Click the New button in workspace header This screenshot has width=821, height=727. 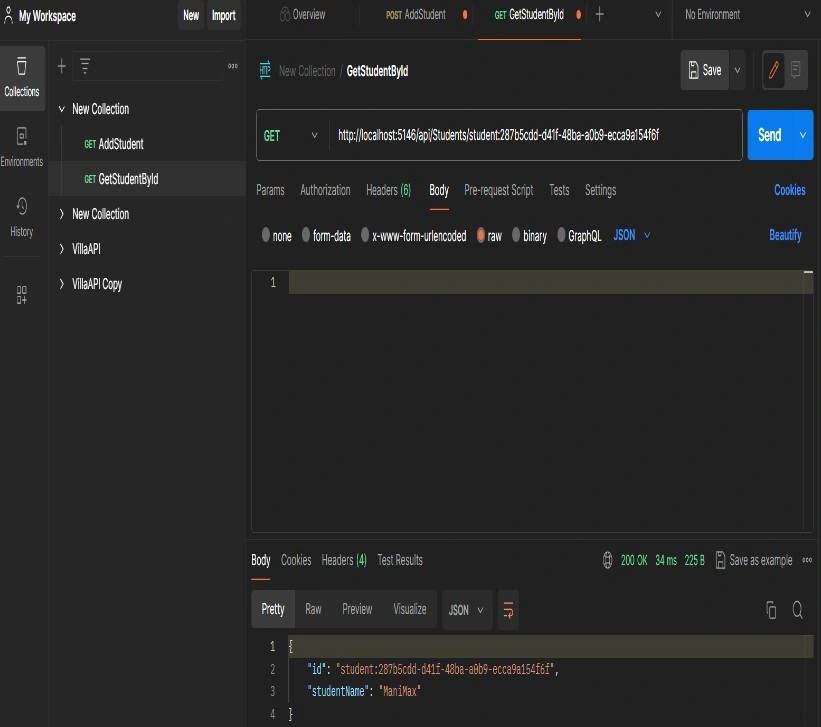click(x=191, y=15)
